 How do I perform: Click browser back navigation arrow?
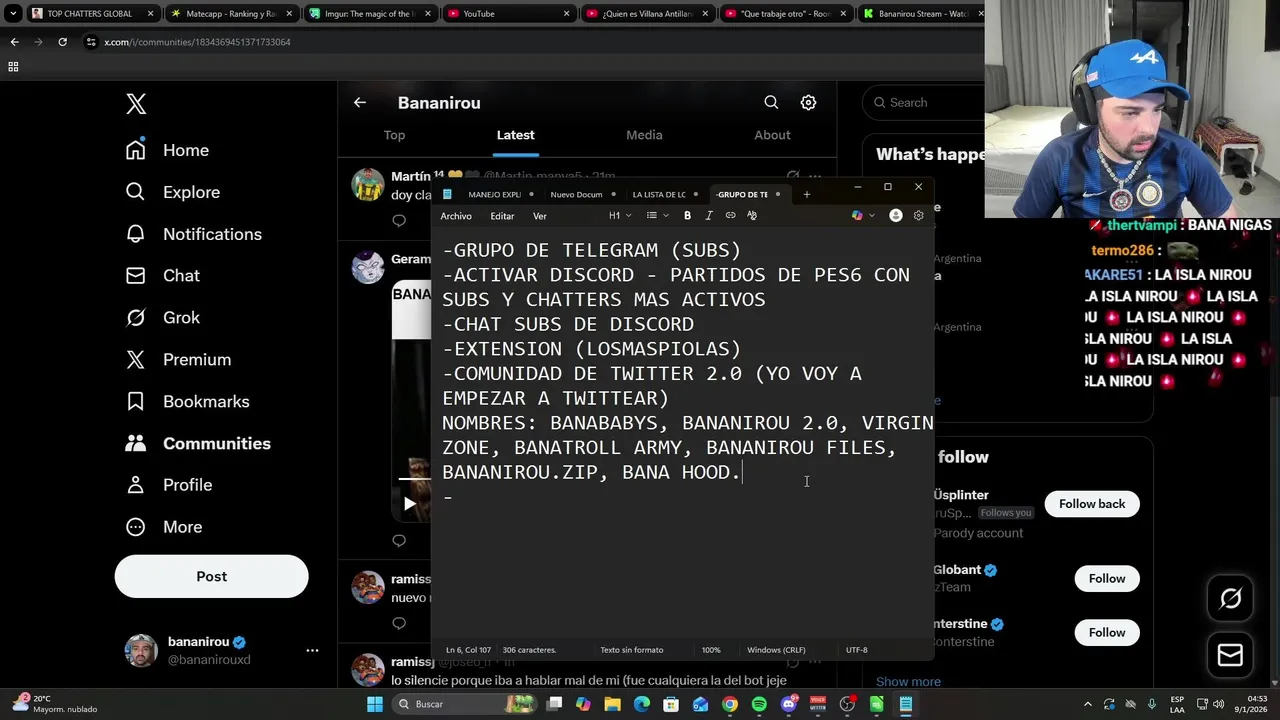coord(14,42)
